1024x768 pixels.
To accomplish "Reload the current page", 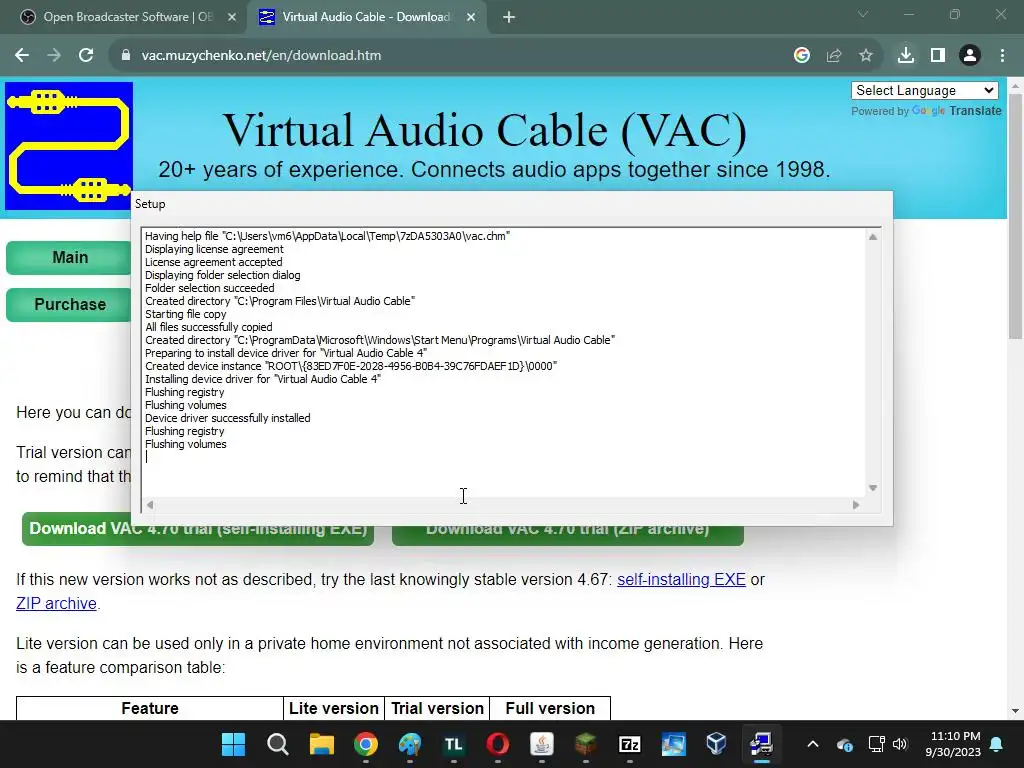I will point(86,56).
